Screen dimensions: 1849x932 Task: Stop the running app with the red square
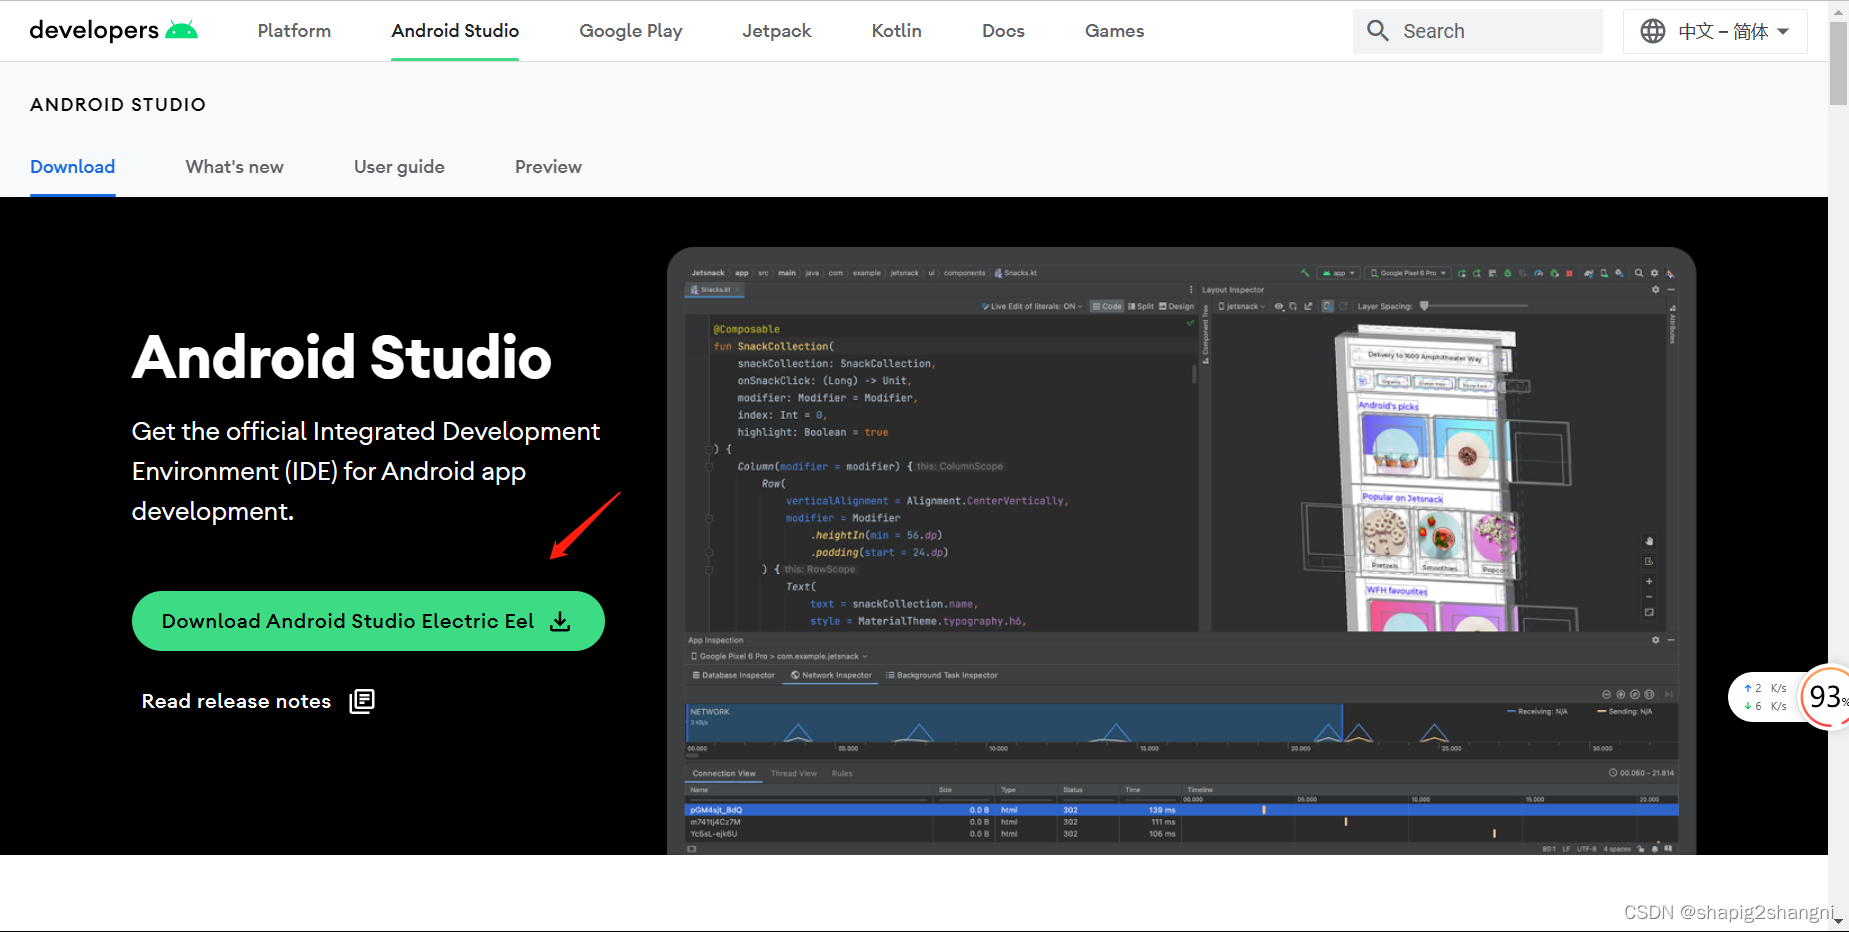(1570, 273)
